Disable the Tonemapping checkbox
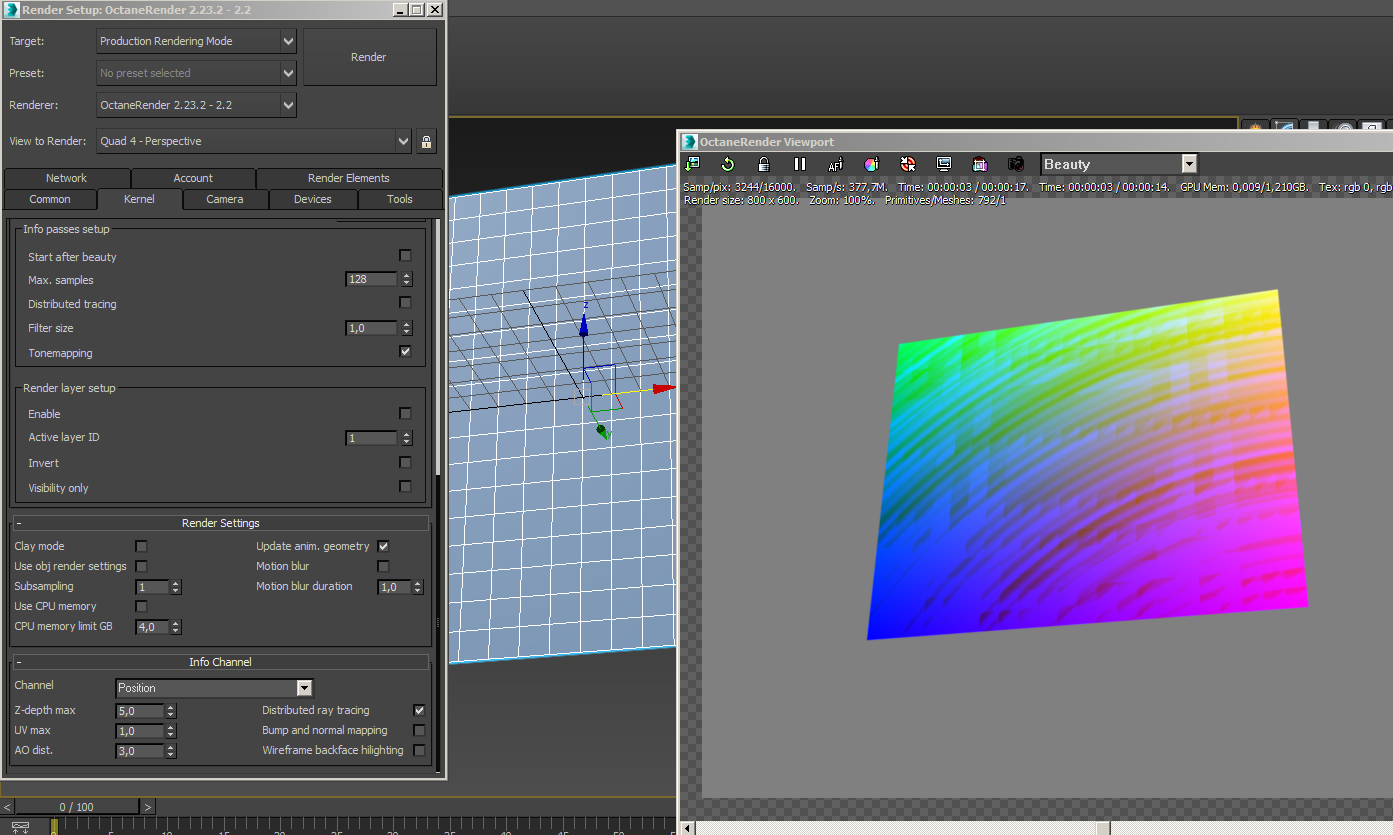The width and height of the screenshot is (1393, 835). (x=405, y=352)
